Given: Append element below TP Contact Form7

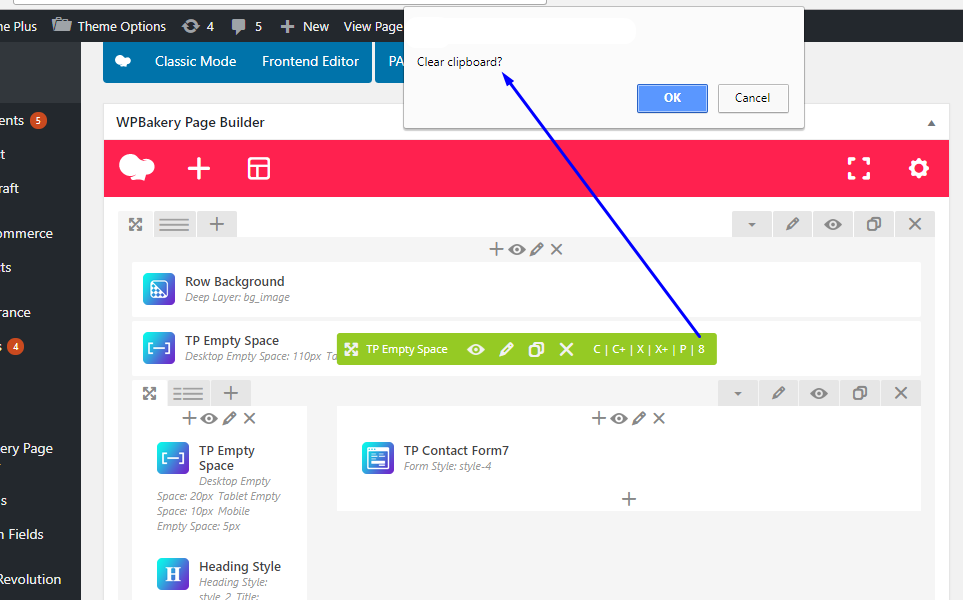Looking at the screenshot, I should pos(628,499).
